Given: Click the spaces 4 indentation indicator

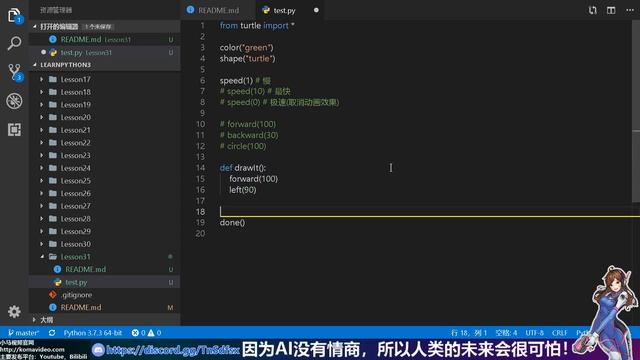Looking at the screenshot, I should point(506,333).
